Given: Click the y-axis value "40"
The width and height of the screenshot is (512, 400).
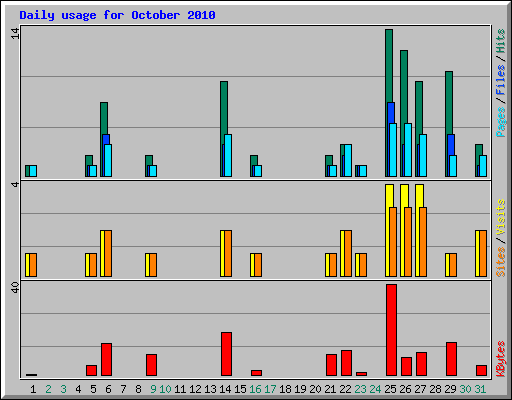Looking at the screenshot, I should click(x=15, y=288).
